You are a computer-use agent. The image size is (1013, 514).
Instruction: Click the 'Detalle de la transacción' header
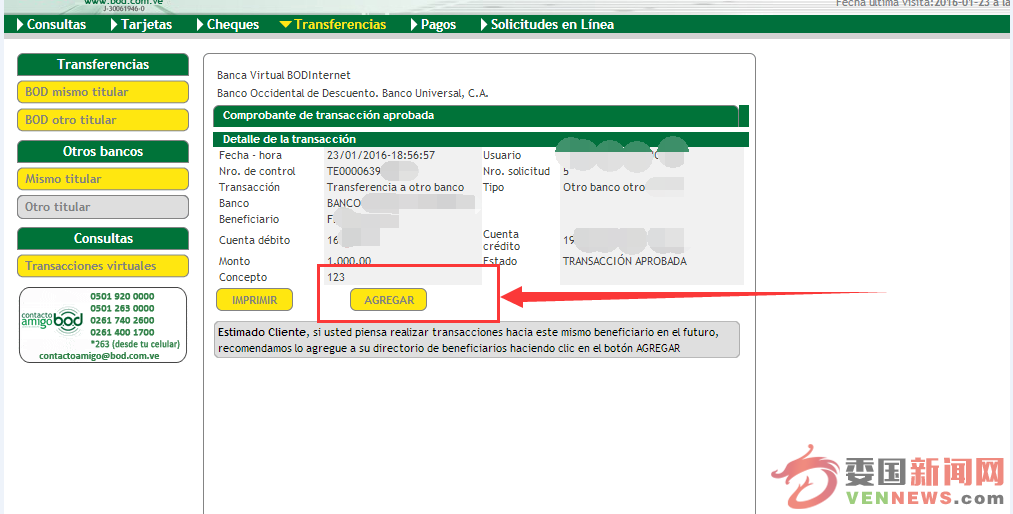click(289, 139)
